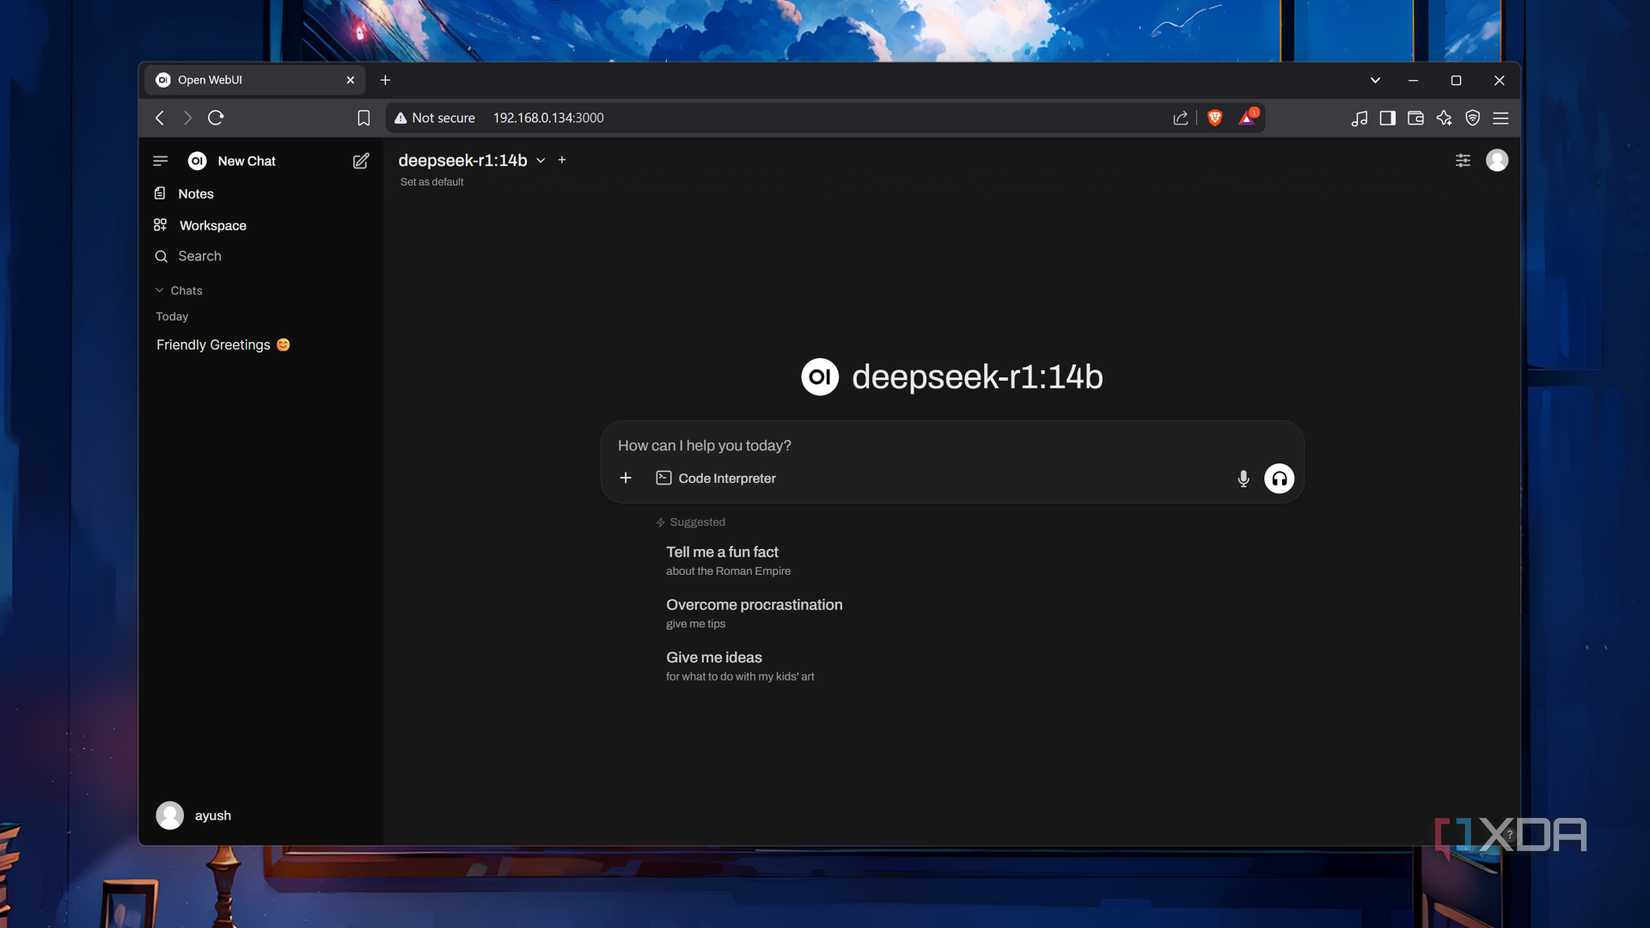Open the Friendly Greetings chat
Image resolution: width=1650 pixels, height=928 pixels.
(x=214, y=345)
